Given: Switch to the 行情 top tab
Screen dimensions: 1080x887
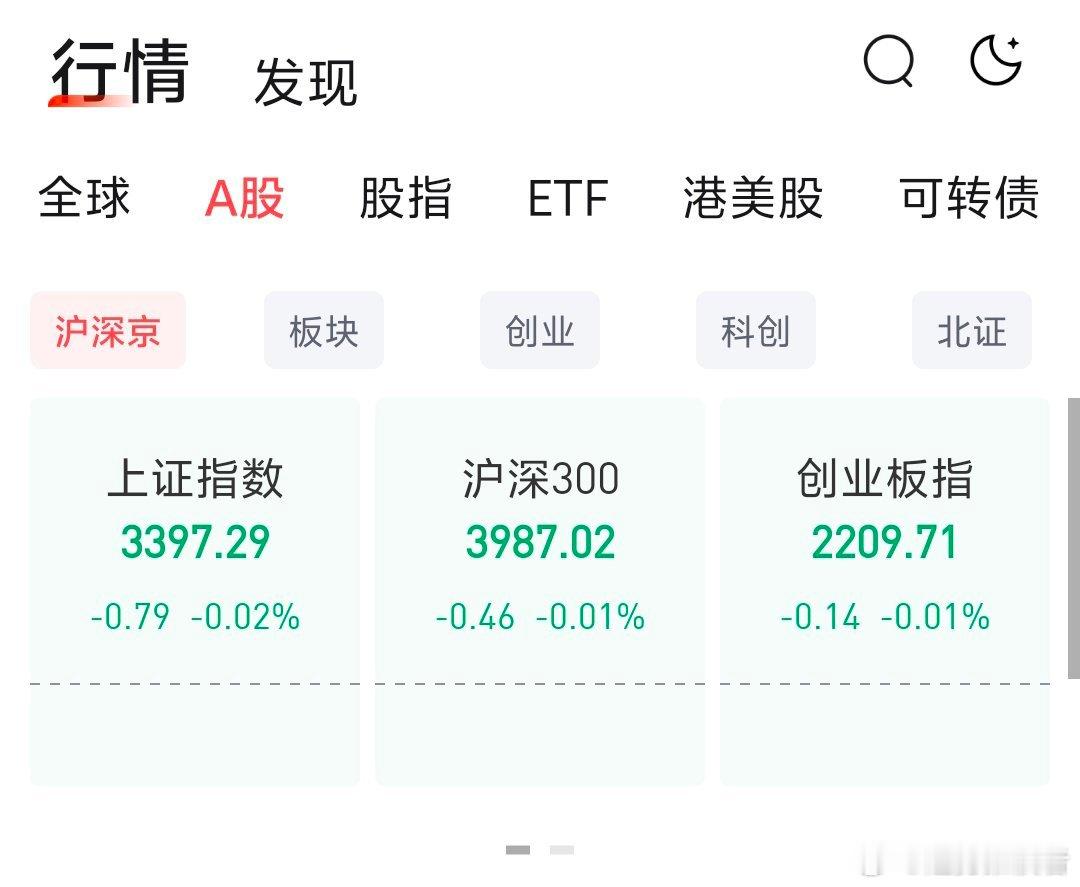Looking at the screenshot, I should coord(120,72).
